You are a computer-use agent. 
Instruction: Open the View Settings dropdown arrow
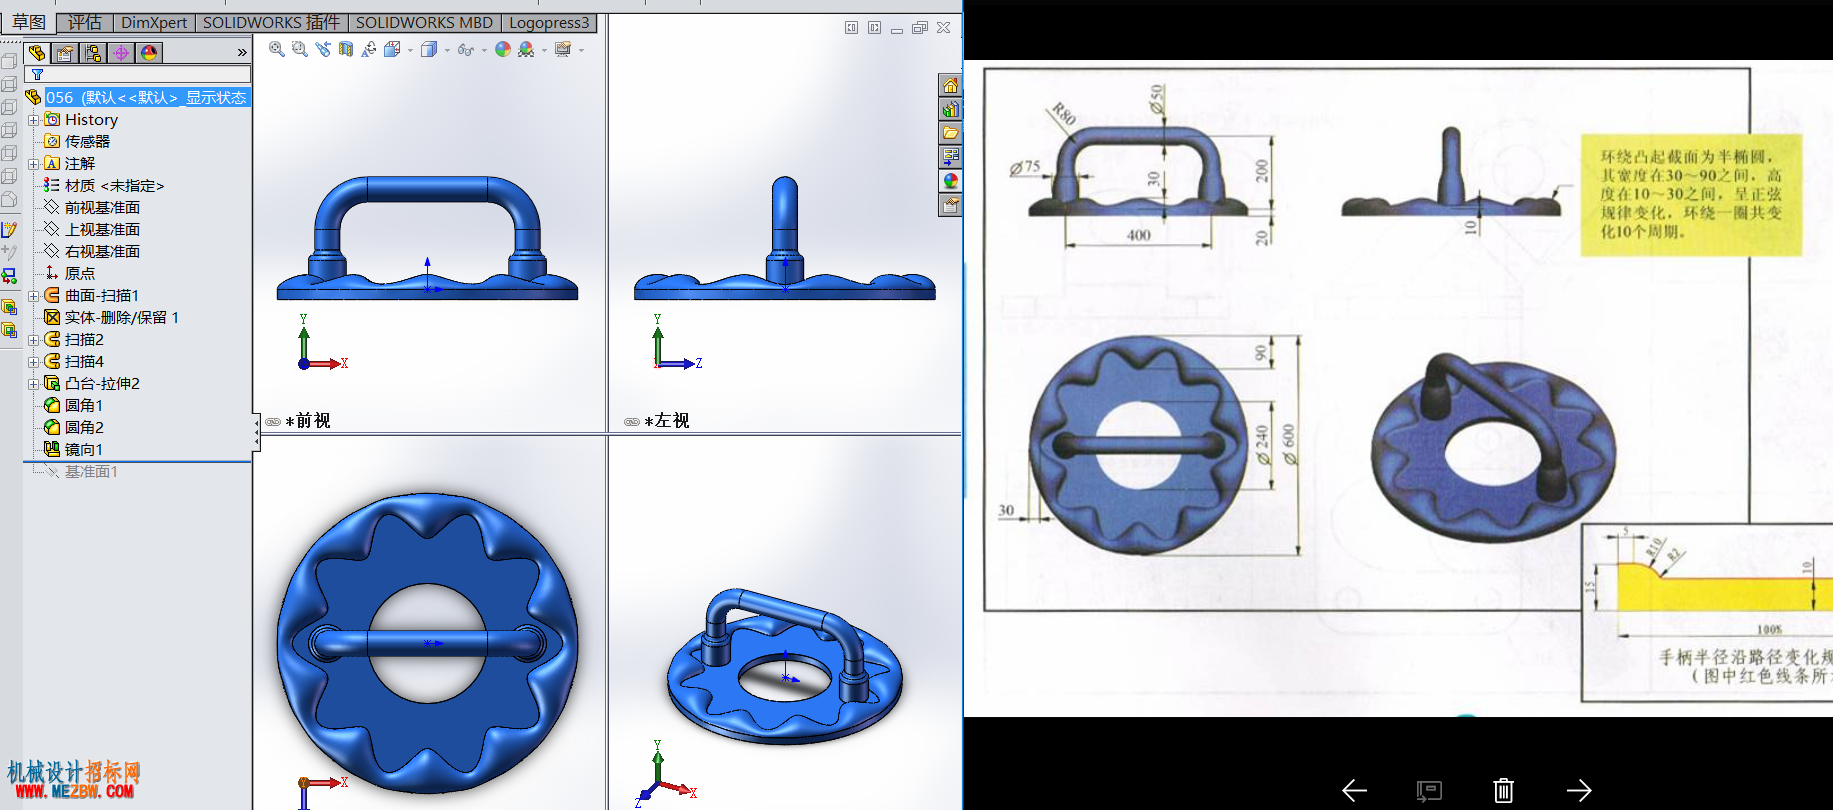[581, 50]
